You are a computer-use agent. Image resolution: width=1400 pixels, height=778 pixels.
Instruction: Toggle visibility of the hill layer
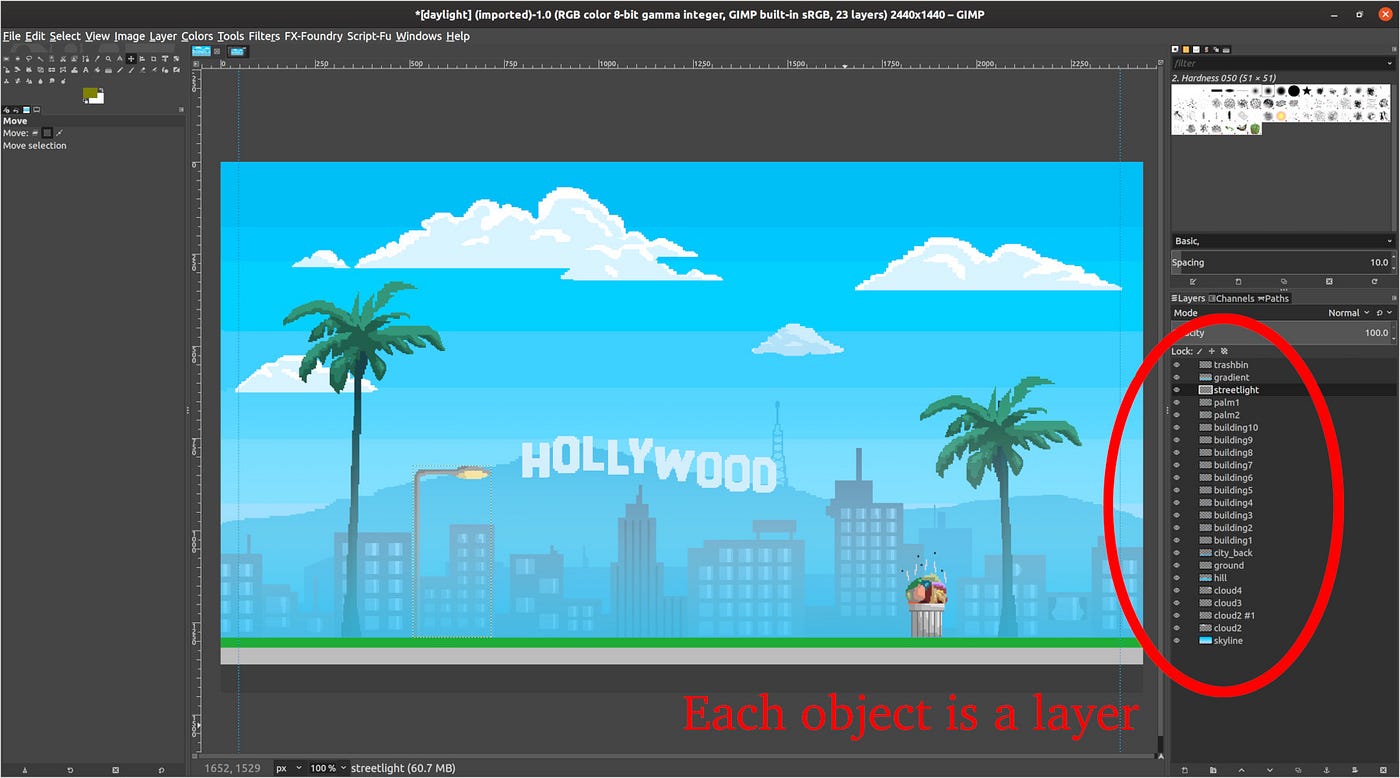(x=1177, y=578)
